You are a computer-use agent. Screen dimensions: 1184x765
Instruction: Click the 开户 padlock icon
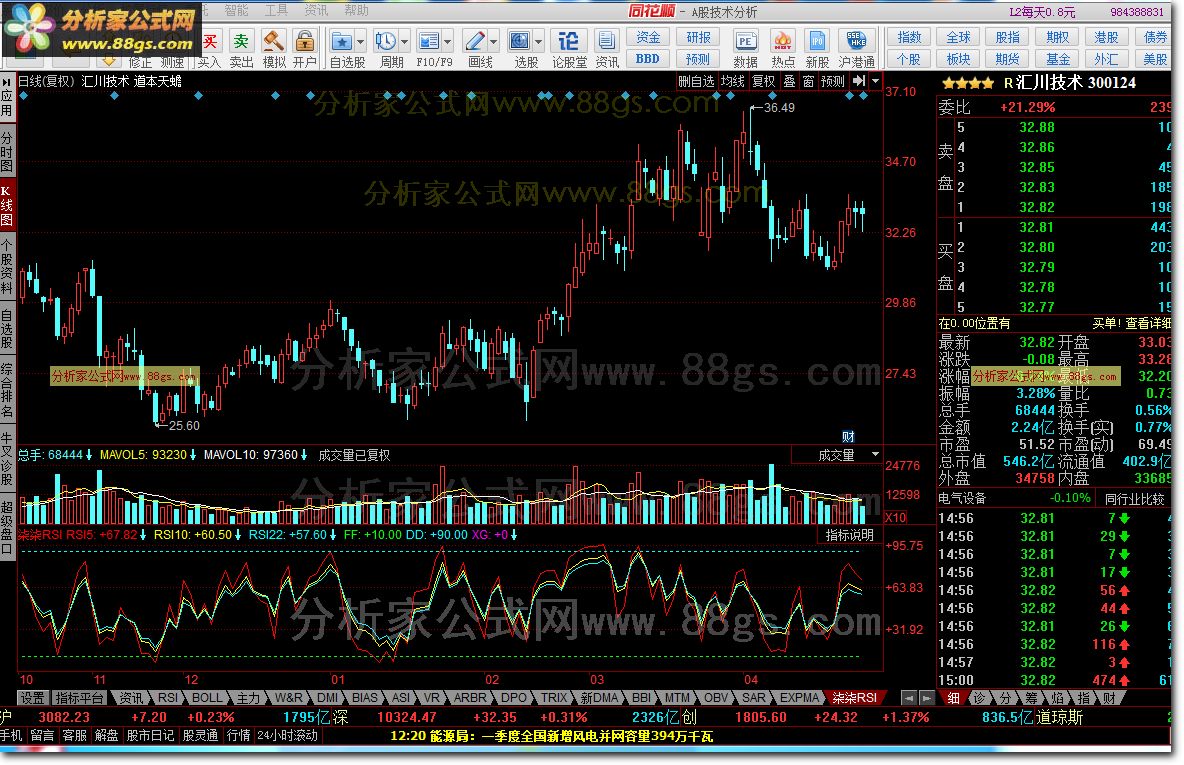304,42
